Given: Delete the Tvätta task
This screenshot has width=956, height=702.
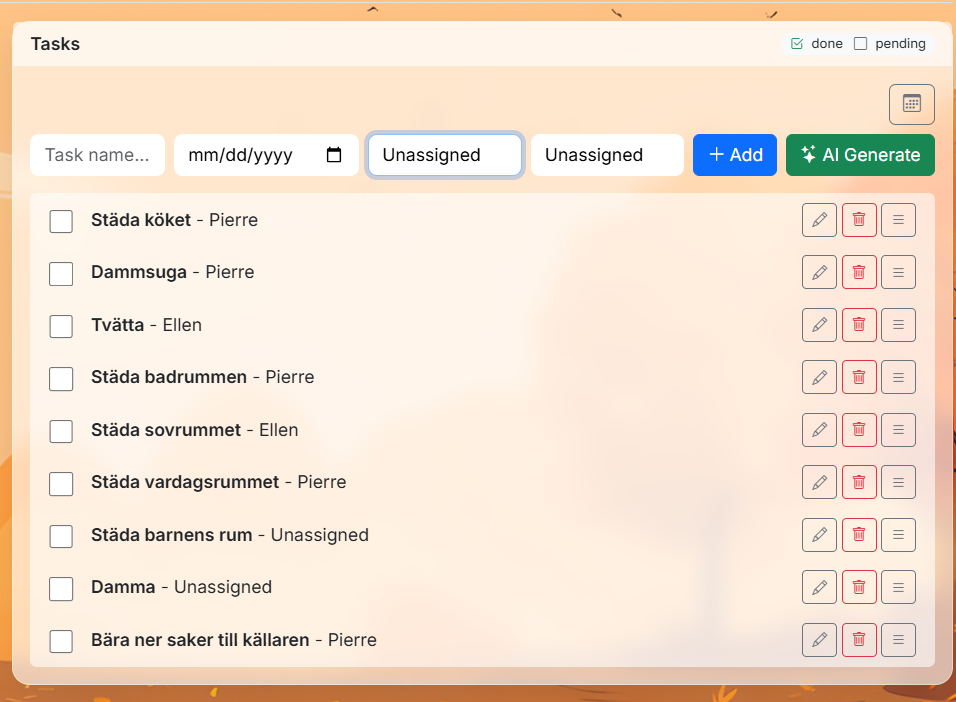Looking at the screenshot, I should (859, 324).
